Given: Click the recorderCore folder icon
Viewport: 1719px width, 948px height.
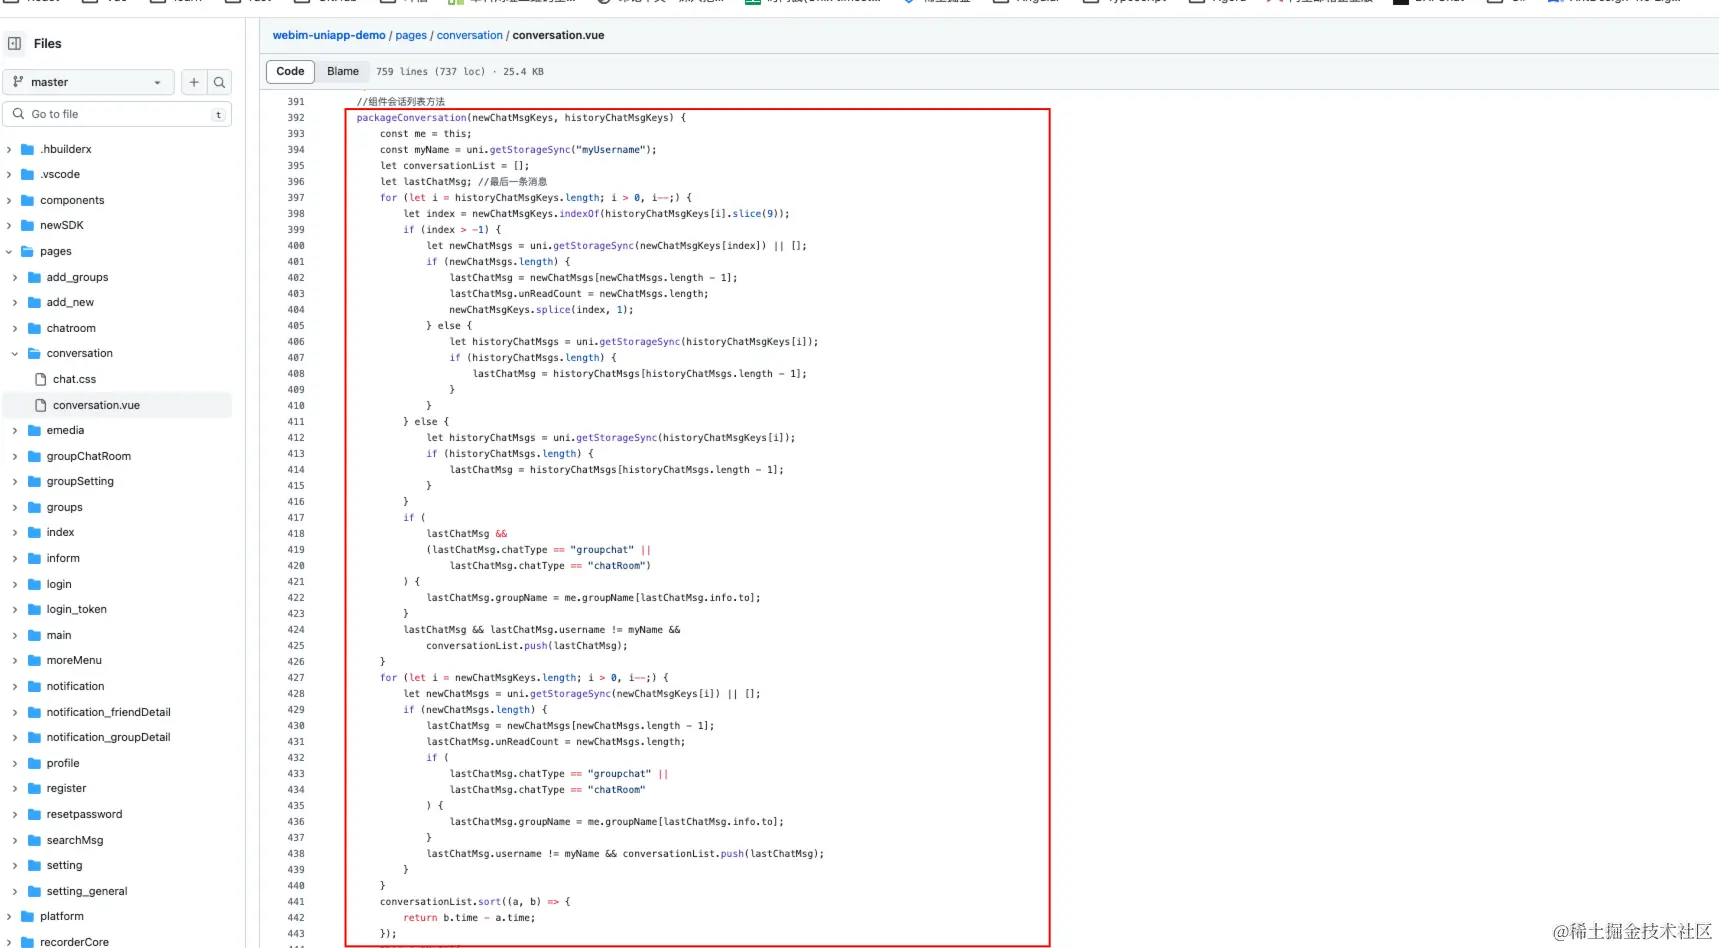Looking at the screenshot, I should point(28,942).
